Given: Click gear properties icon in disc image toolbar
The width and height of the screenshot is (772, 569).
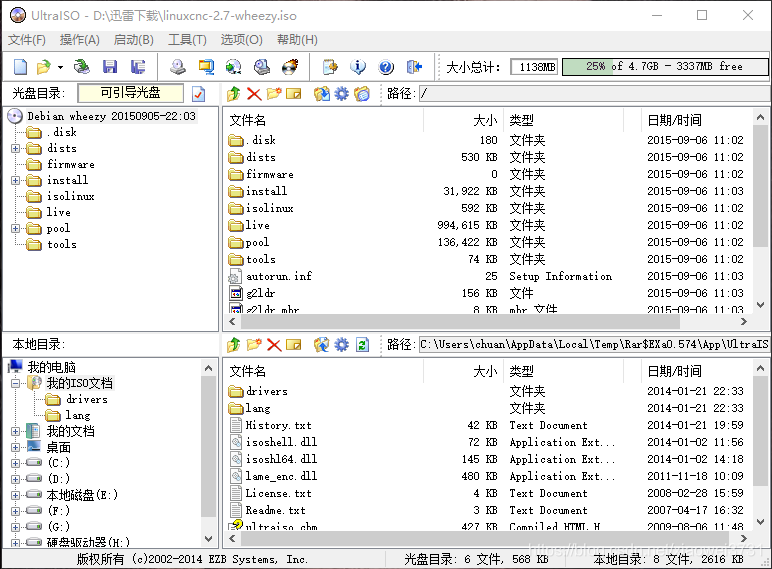Looking at the screenshot, I should click(x=342, y=94).
